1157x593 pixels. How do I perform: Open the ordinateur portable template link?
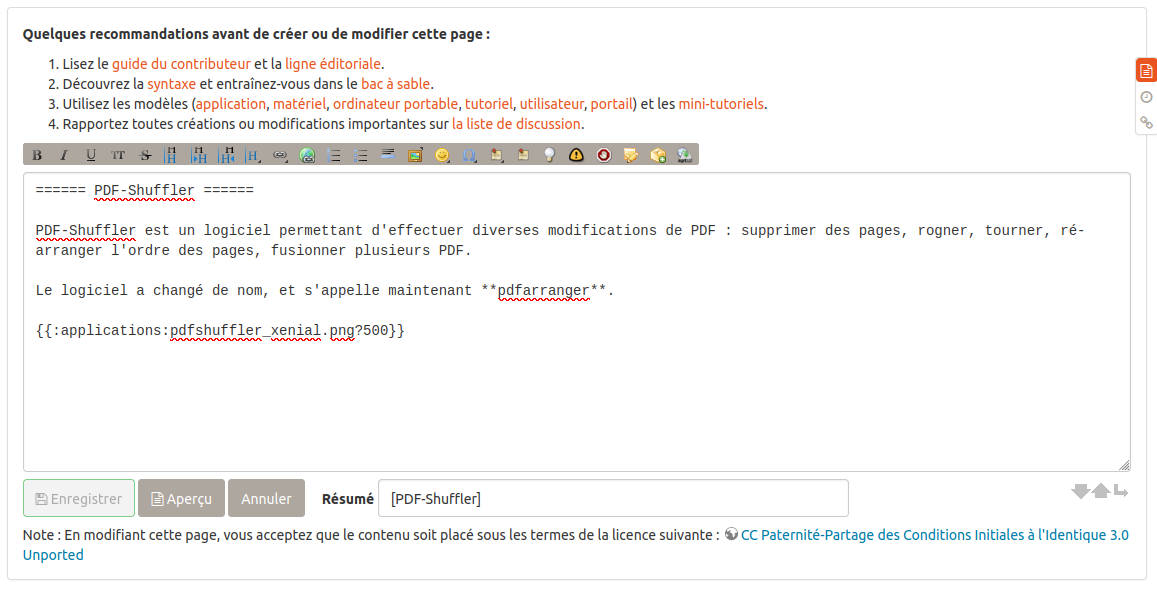pos(396,104)
